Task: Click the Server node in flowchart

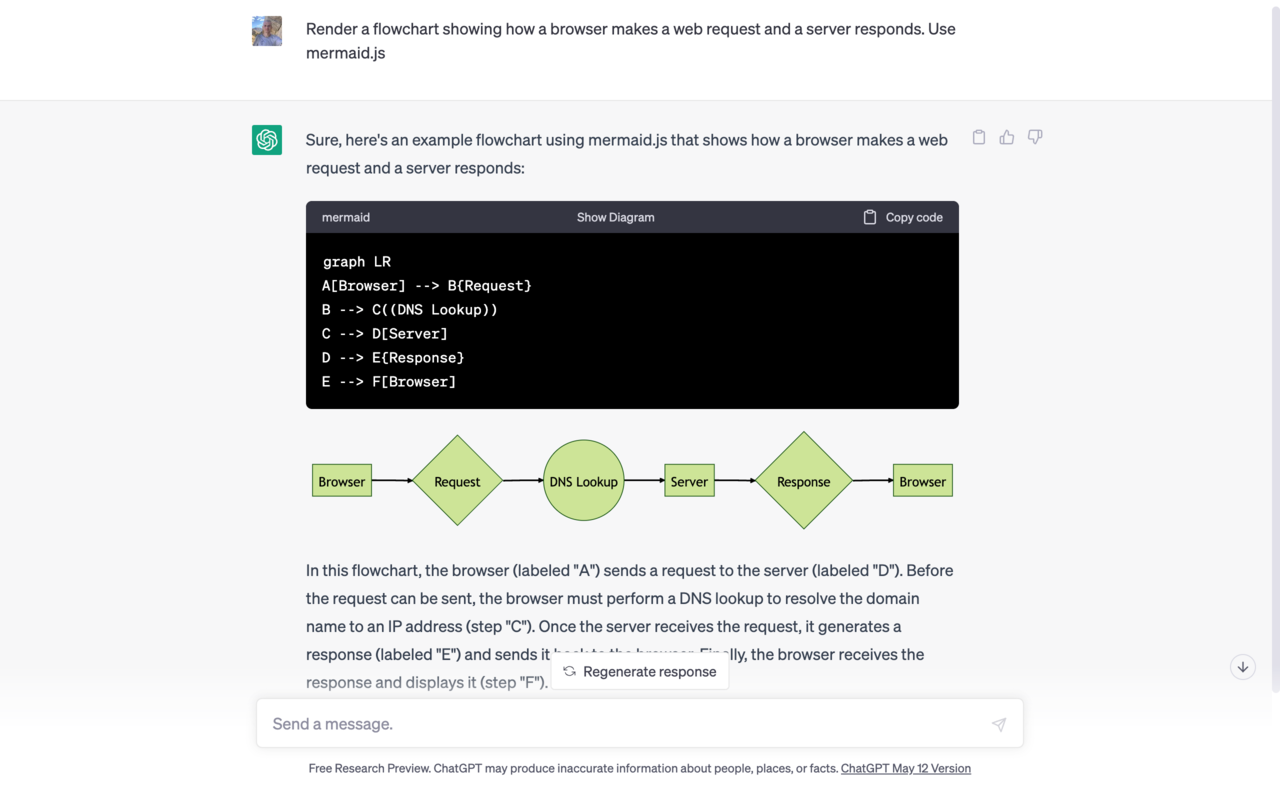Action: click(x=689, y=481)
